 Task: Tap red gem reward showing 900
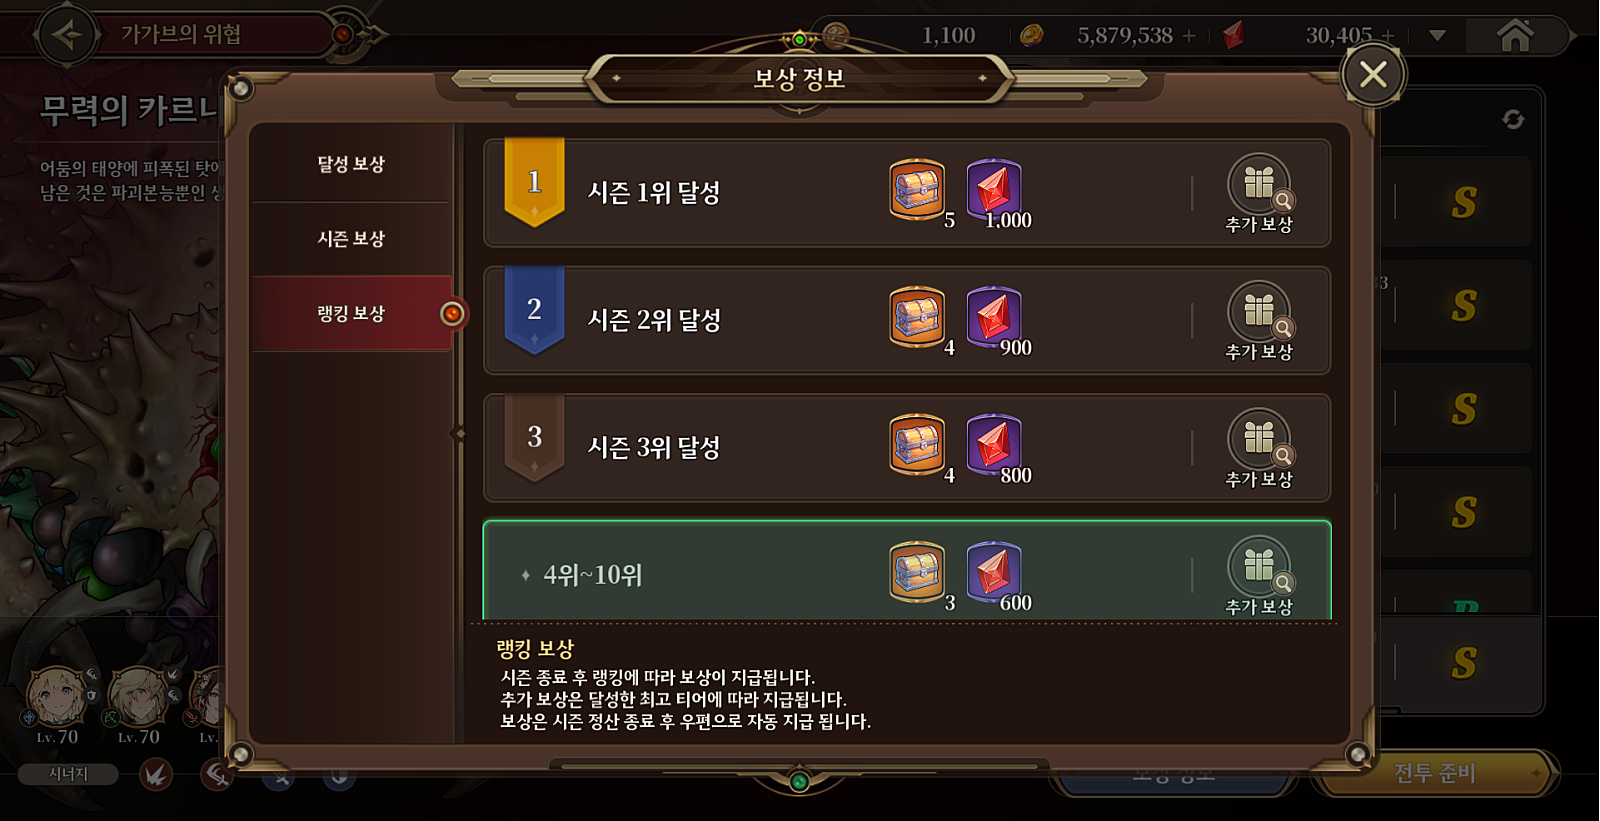click(994, 317)
